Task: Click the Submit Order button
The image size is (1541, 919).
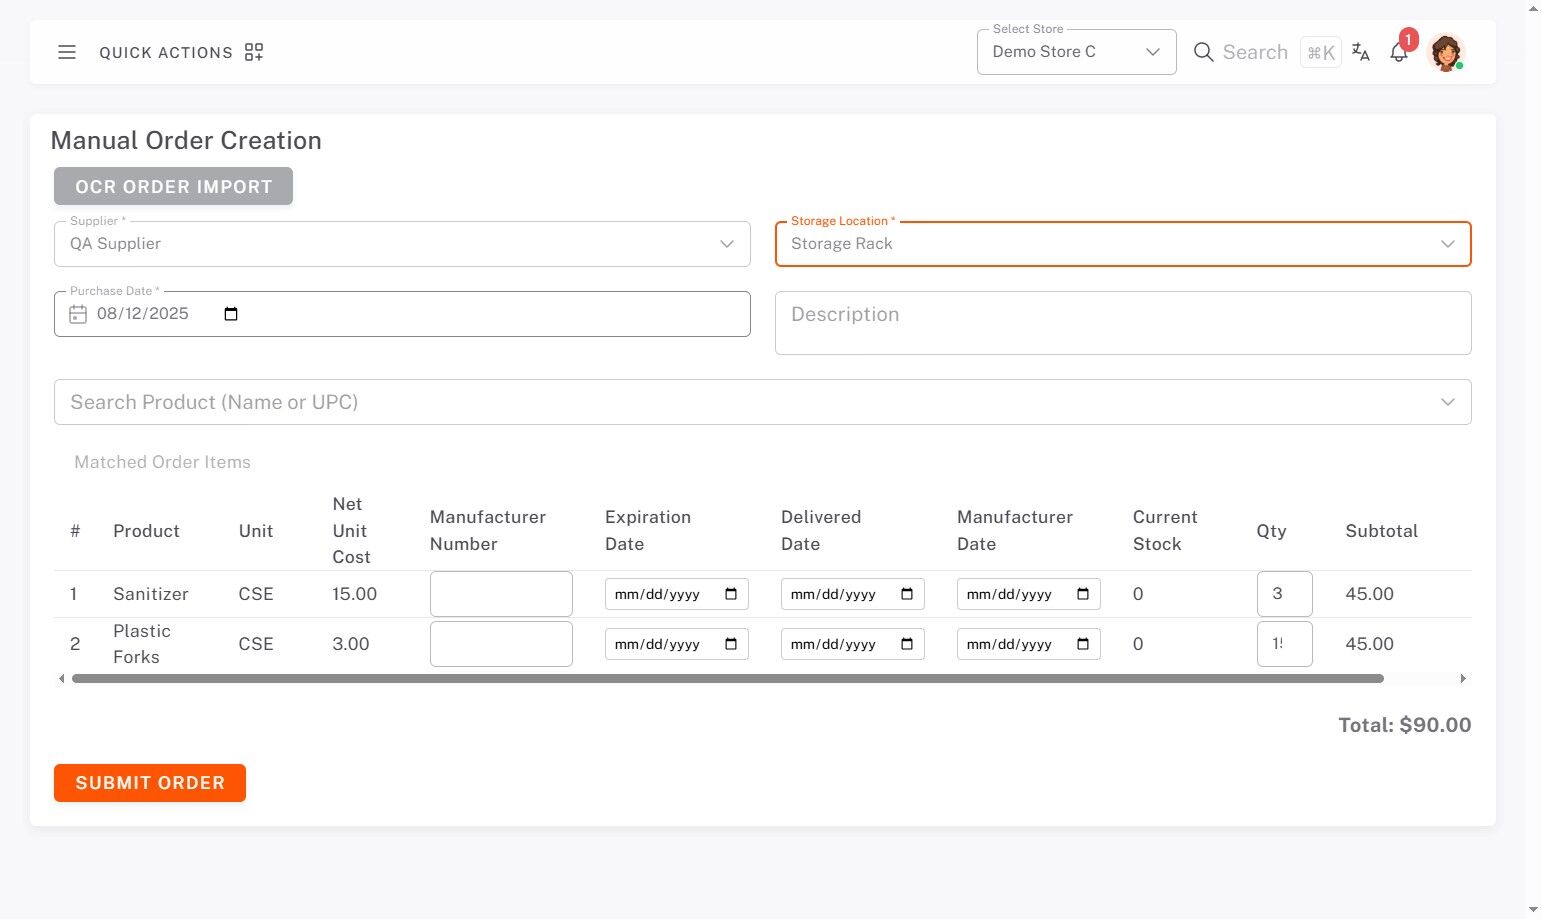Action: pyautogui.click(x=150, y=783)
